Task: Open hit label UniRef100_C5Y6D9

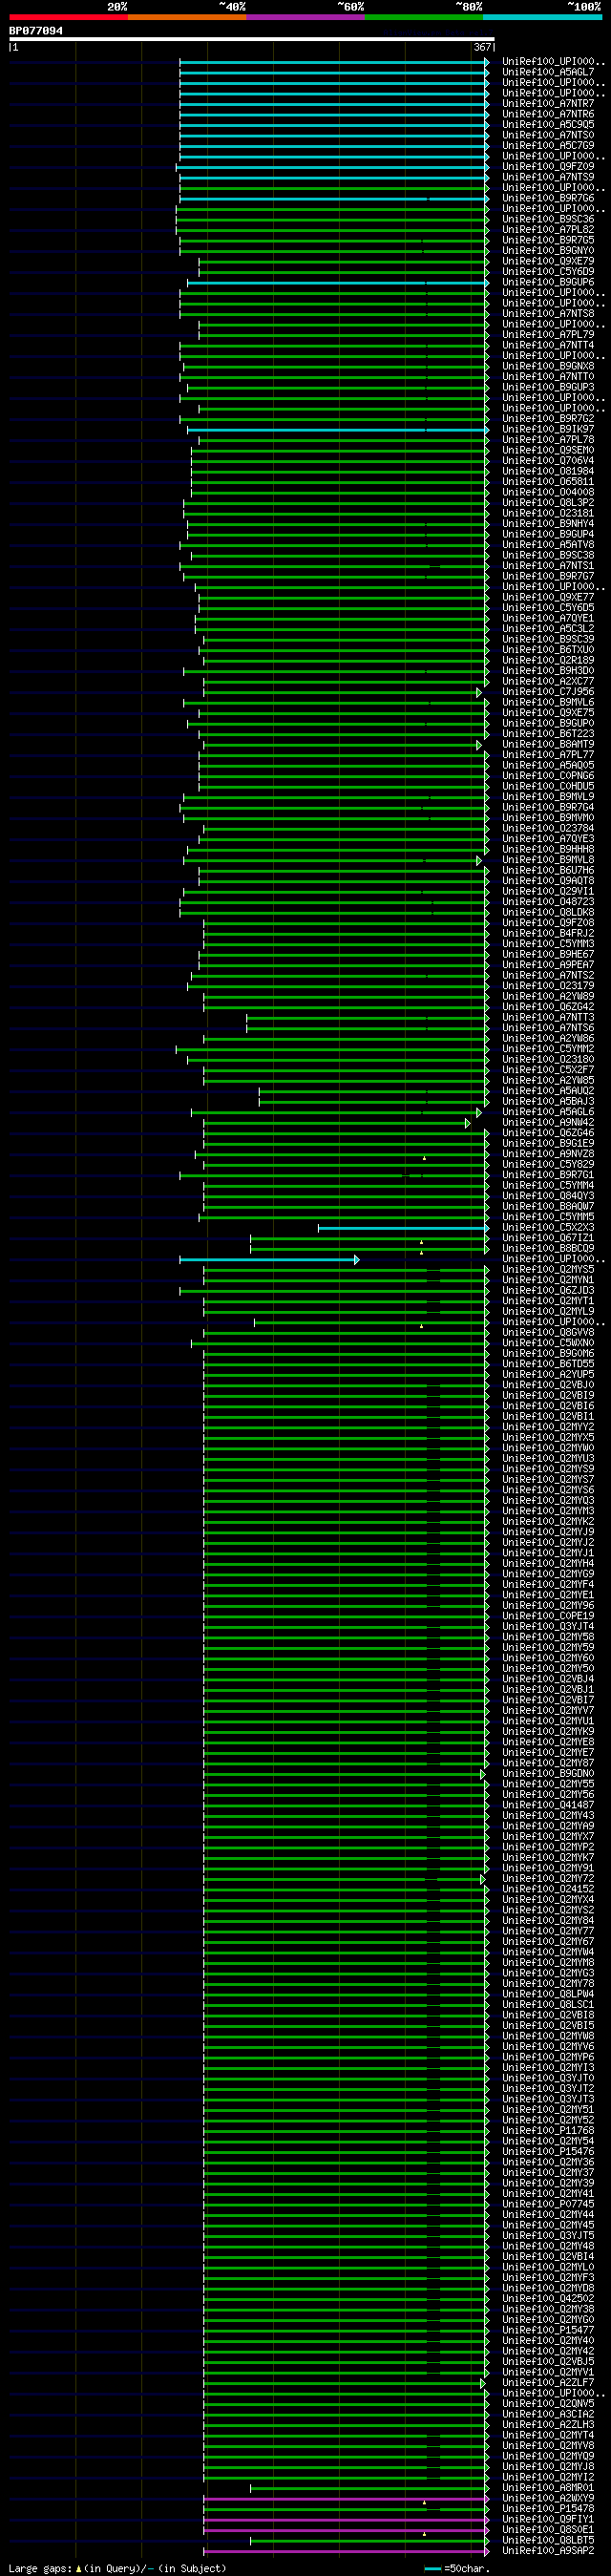Action: click(x=548, y=272)
